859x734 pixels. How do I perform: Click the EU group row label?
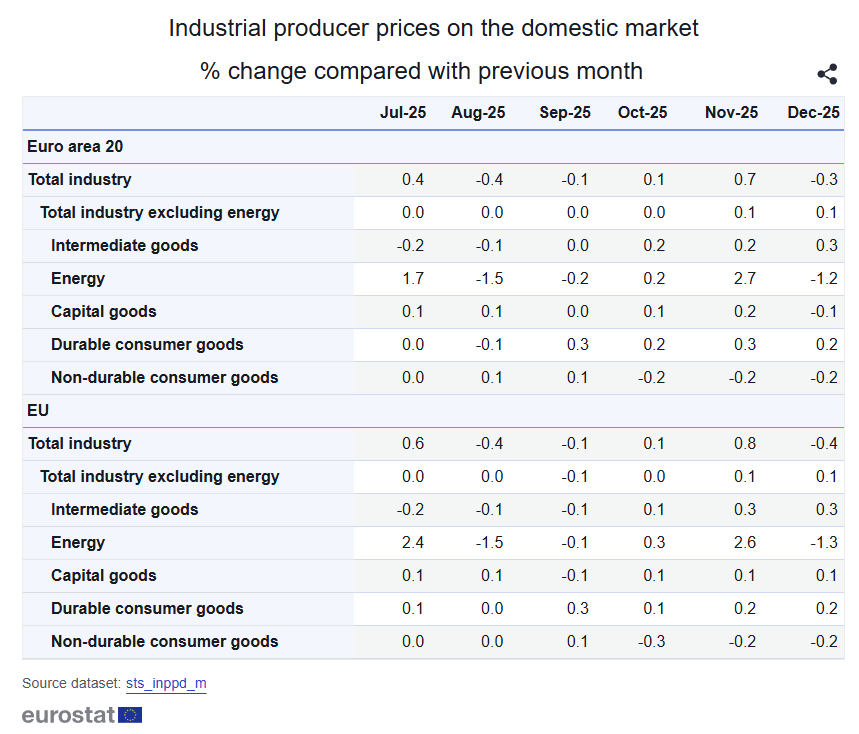(x=38, y=411)
